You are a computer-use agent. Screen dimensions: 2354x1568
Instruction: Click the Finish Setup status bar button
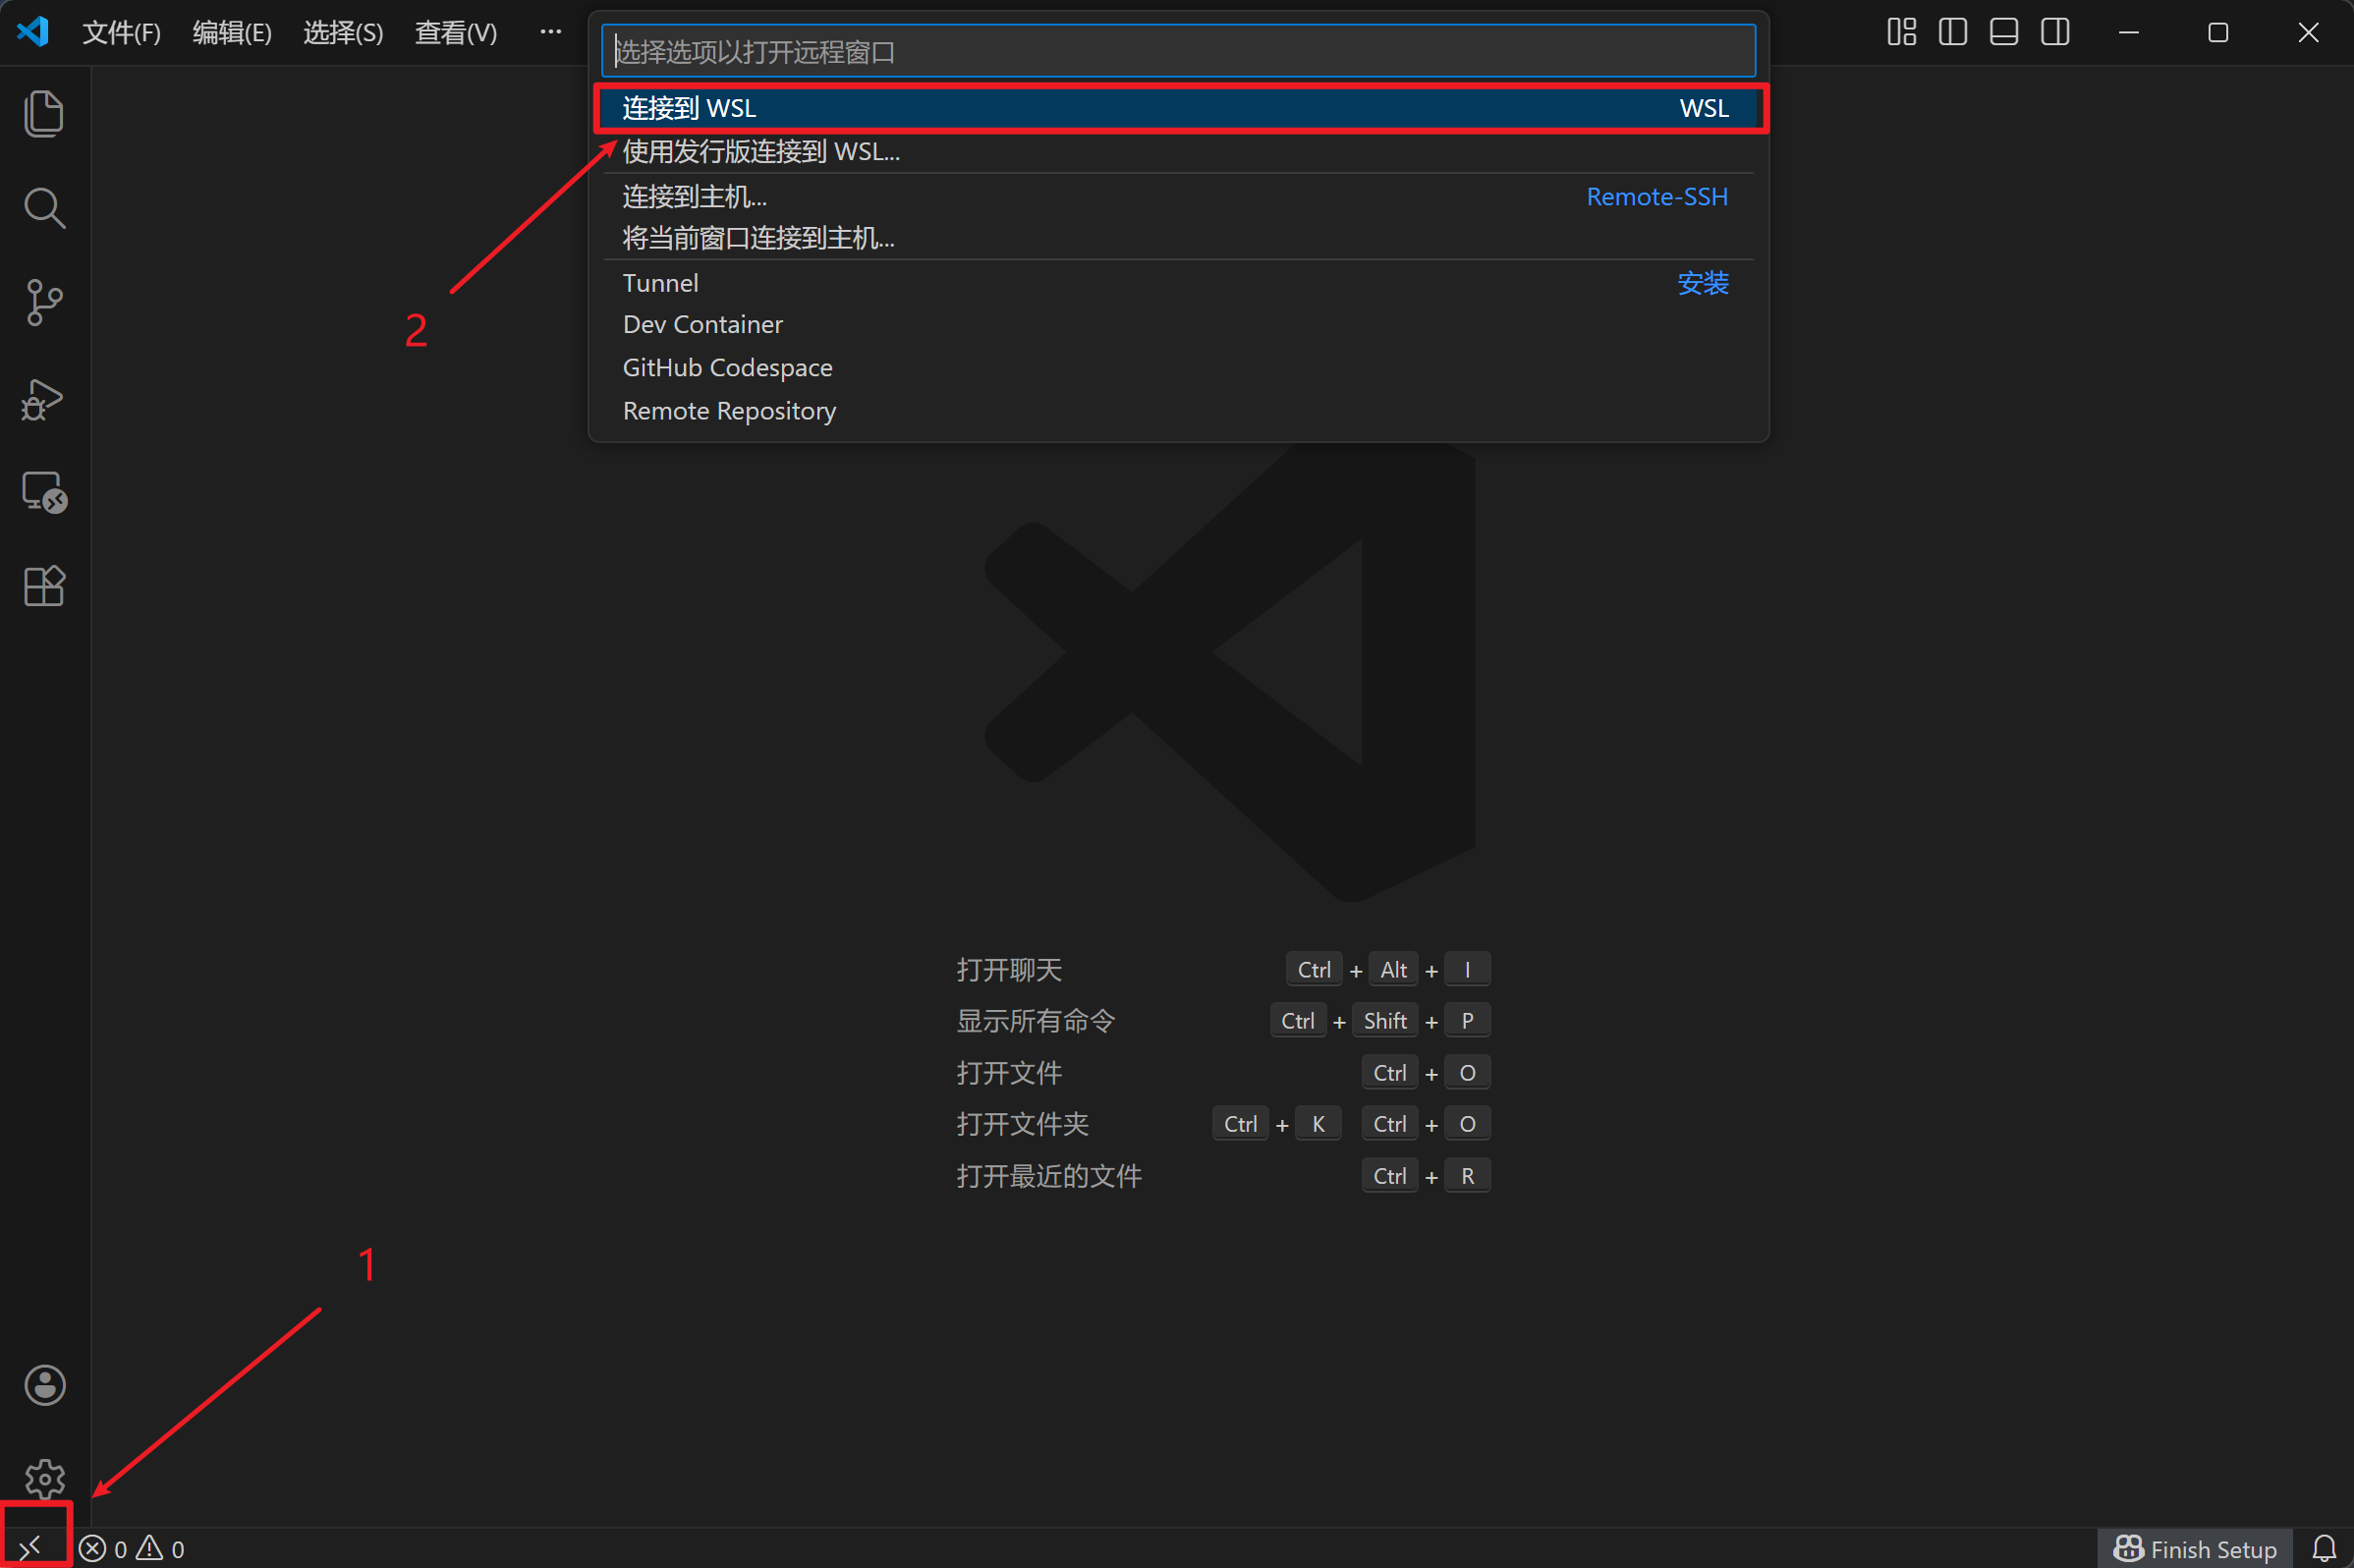pos(2195,1549)
